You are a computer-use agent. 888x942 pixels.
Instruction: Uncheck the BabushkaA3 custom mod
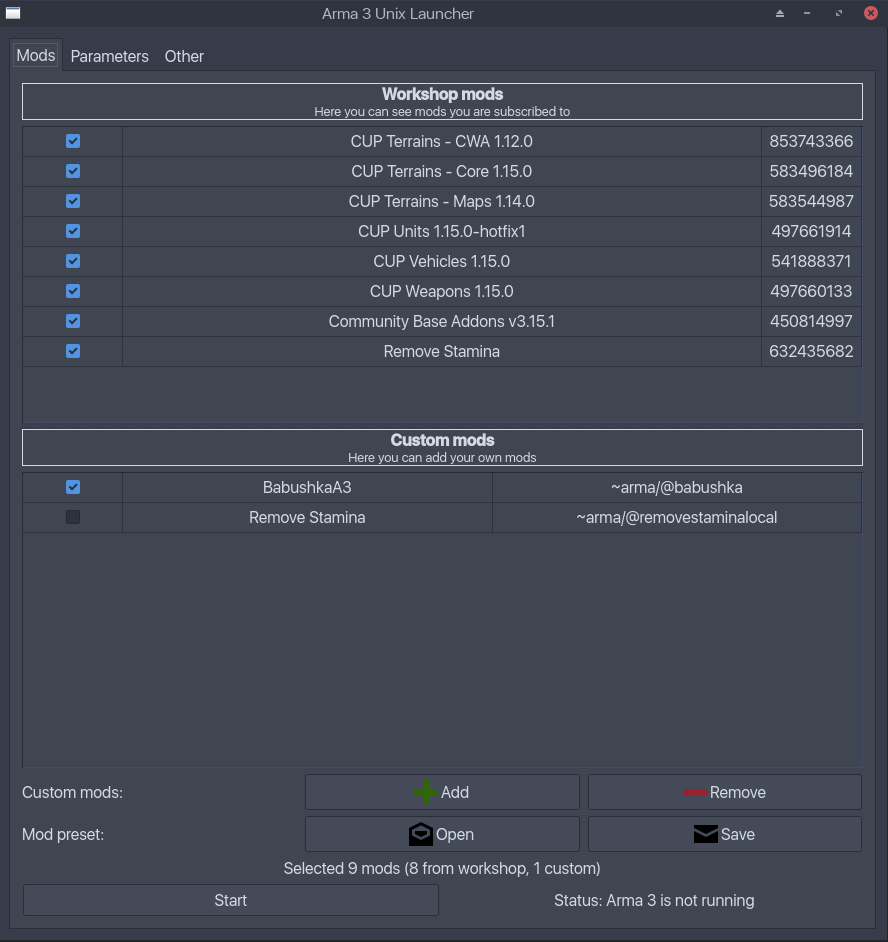[x=73, y=487]
